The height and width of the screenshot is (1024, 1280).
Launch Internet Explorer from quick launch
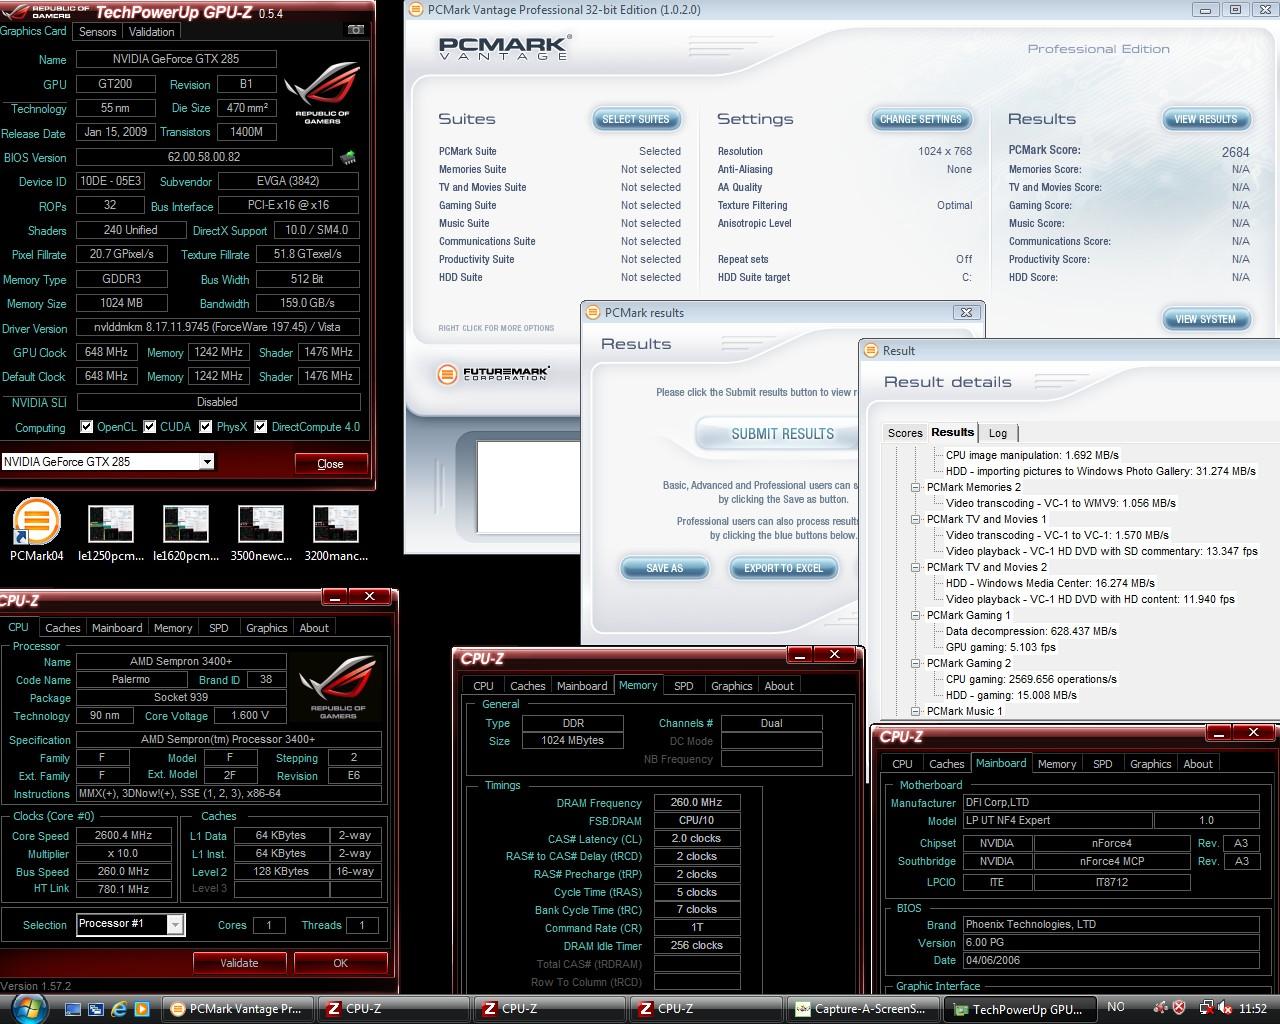119,1009
